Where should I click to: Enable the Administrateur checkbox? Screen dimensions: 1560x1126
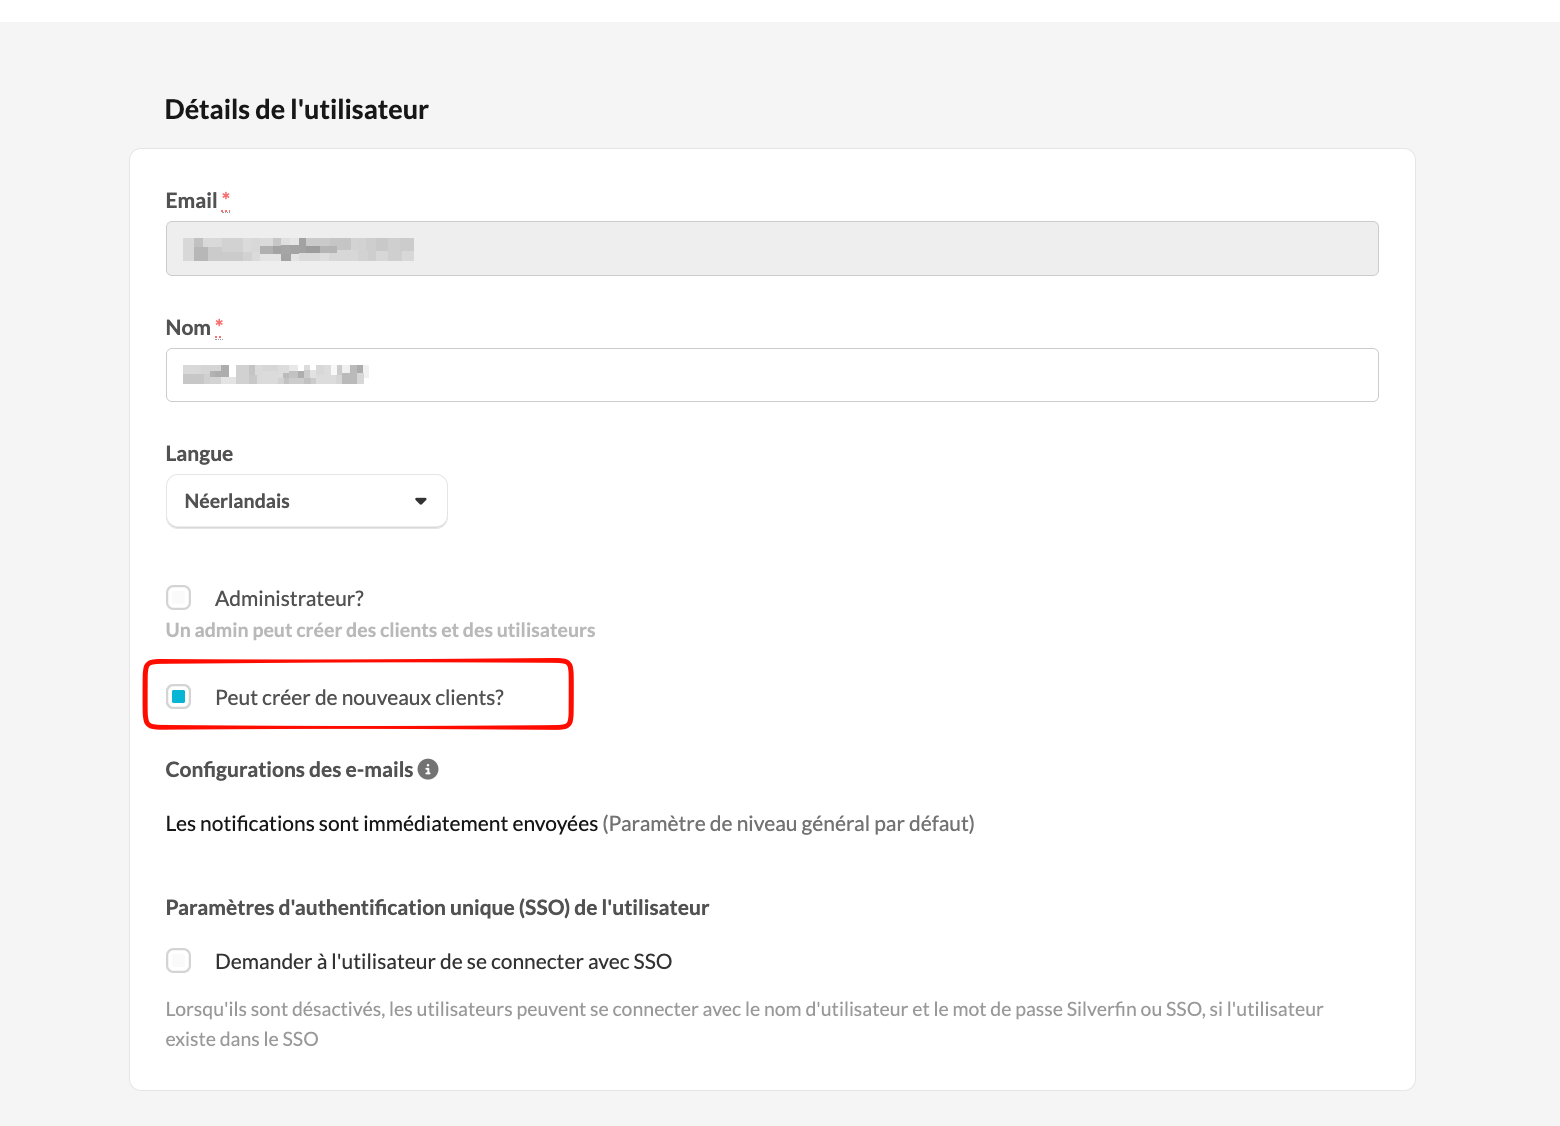tap(179, 598)
